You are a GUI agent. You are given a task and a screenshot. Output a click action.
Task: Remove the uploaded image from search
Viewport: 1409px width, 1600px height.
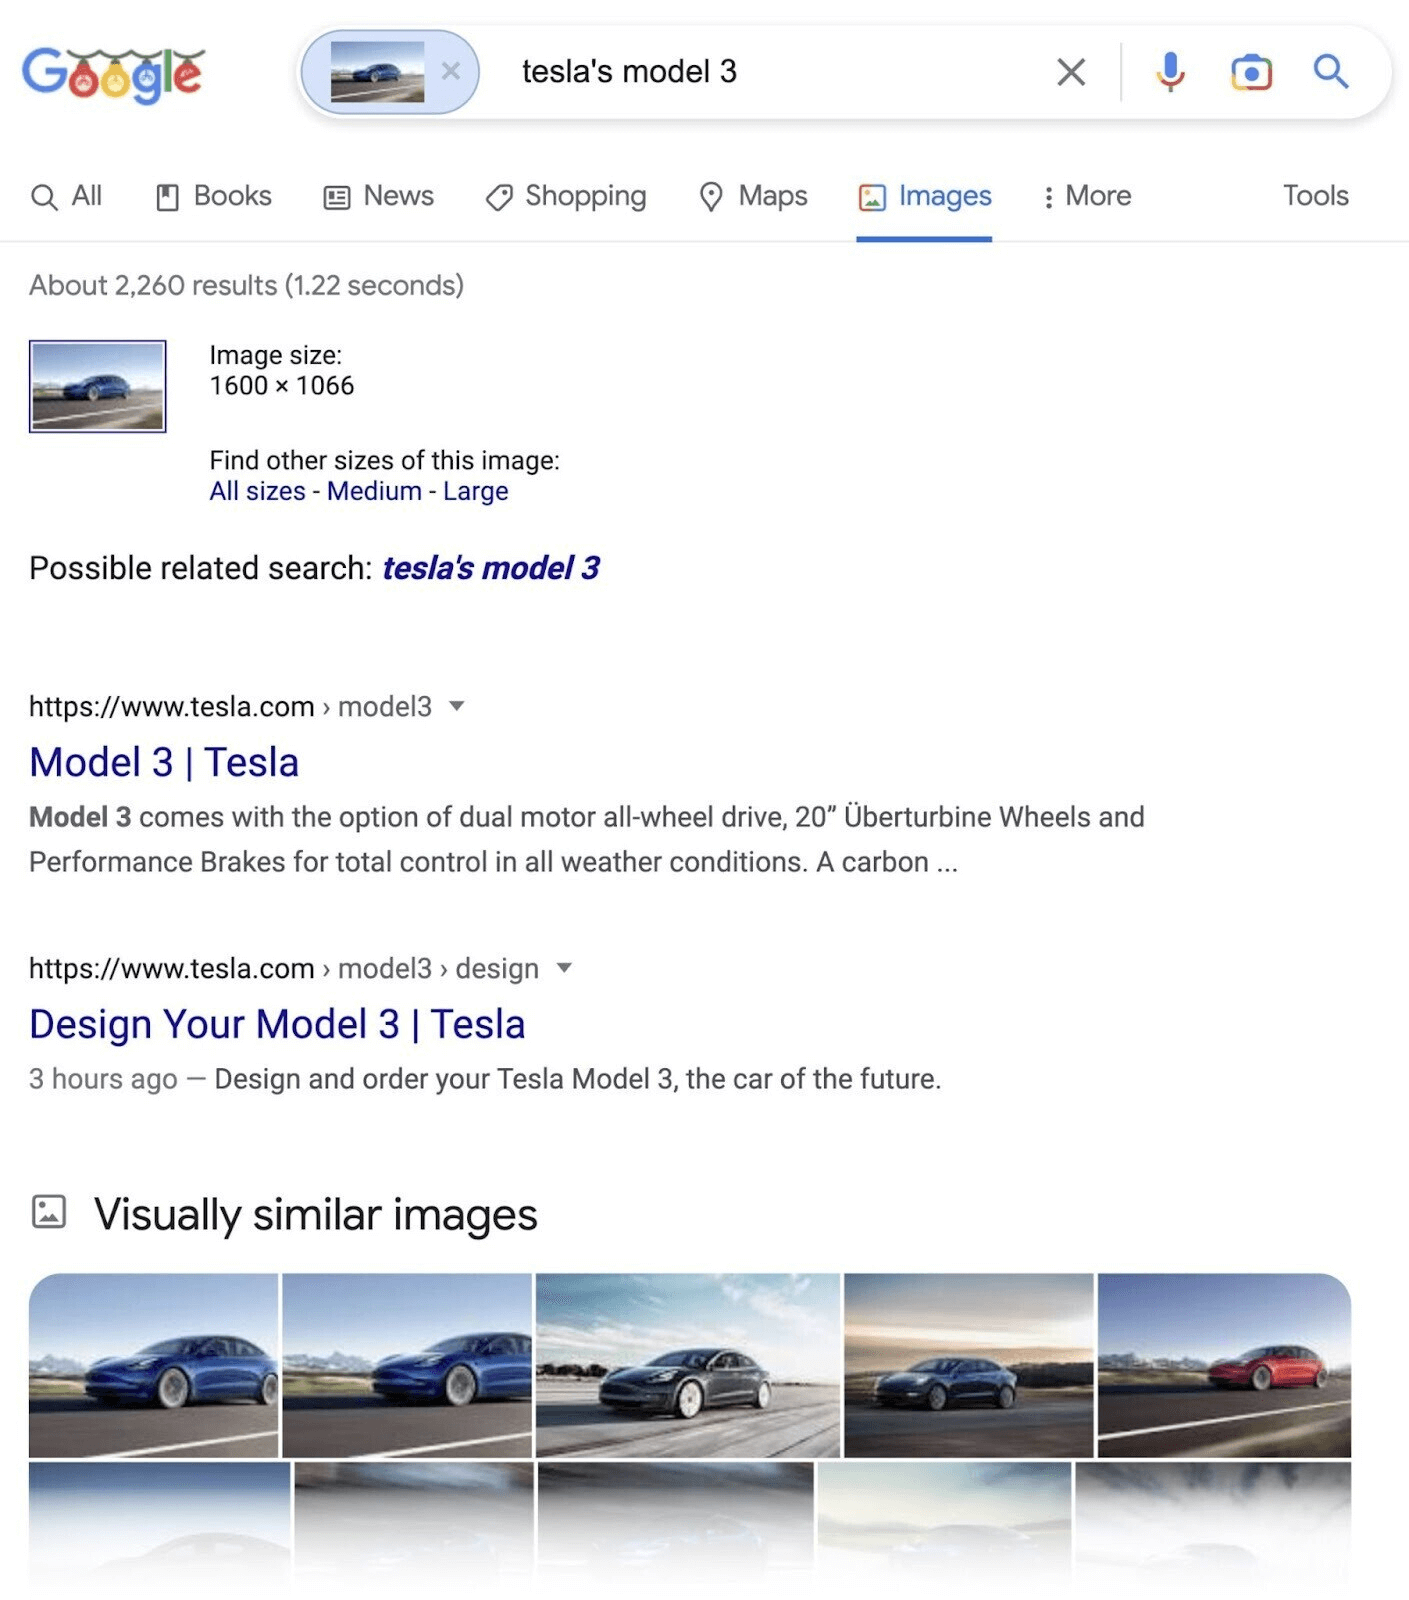[x=451, y=70]
